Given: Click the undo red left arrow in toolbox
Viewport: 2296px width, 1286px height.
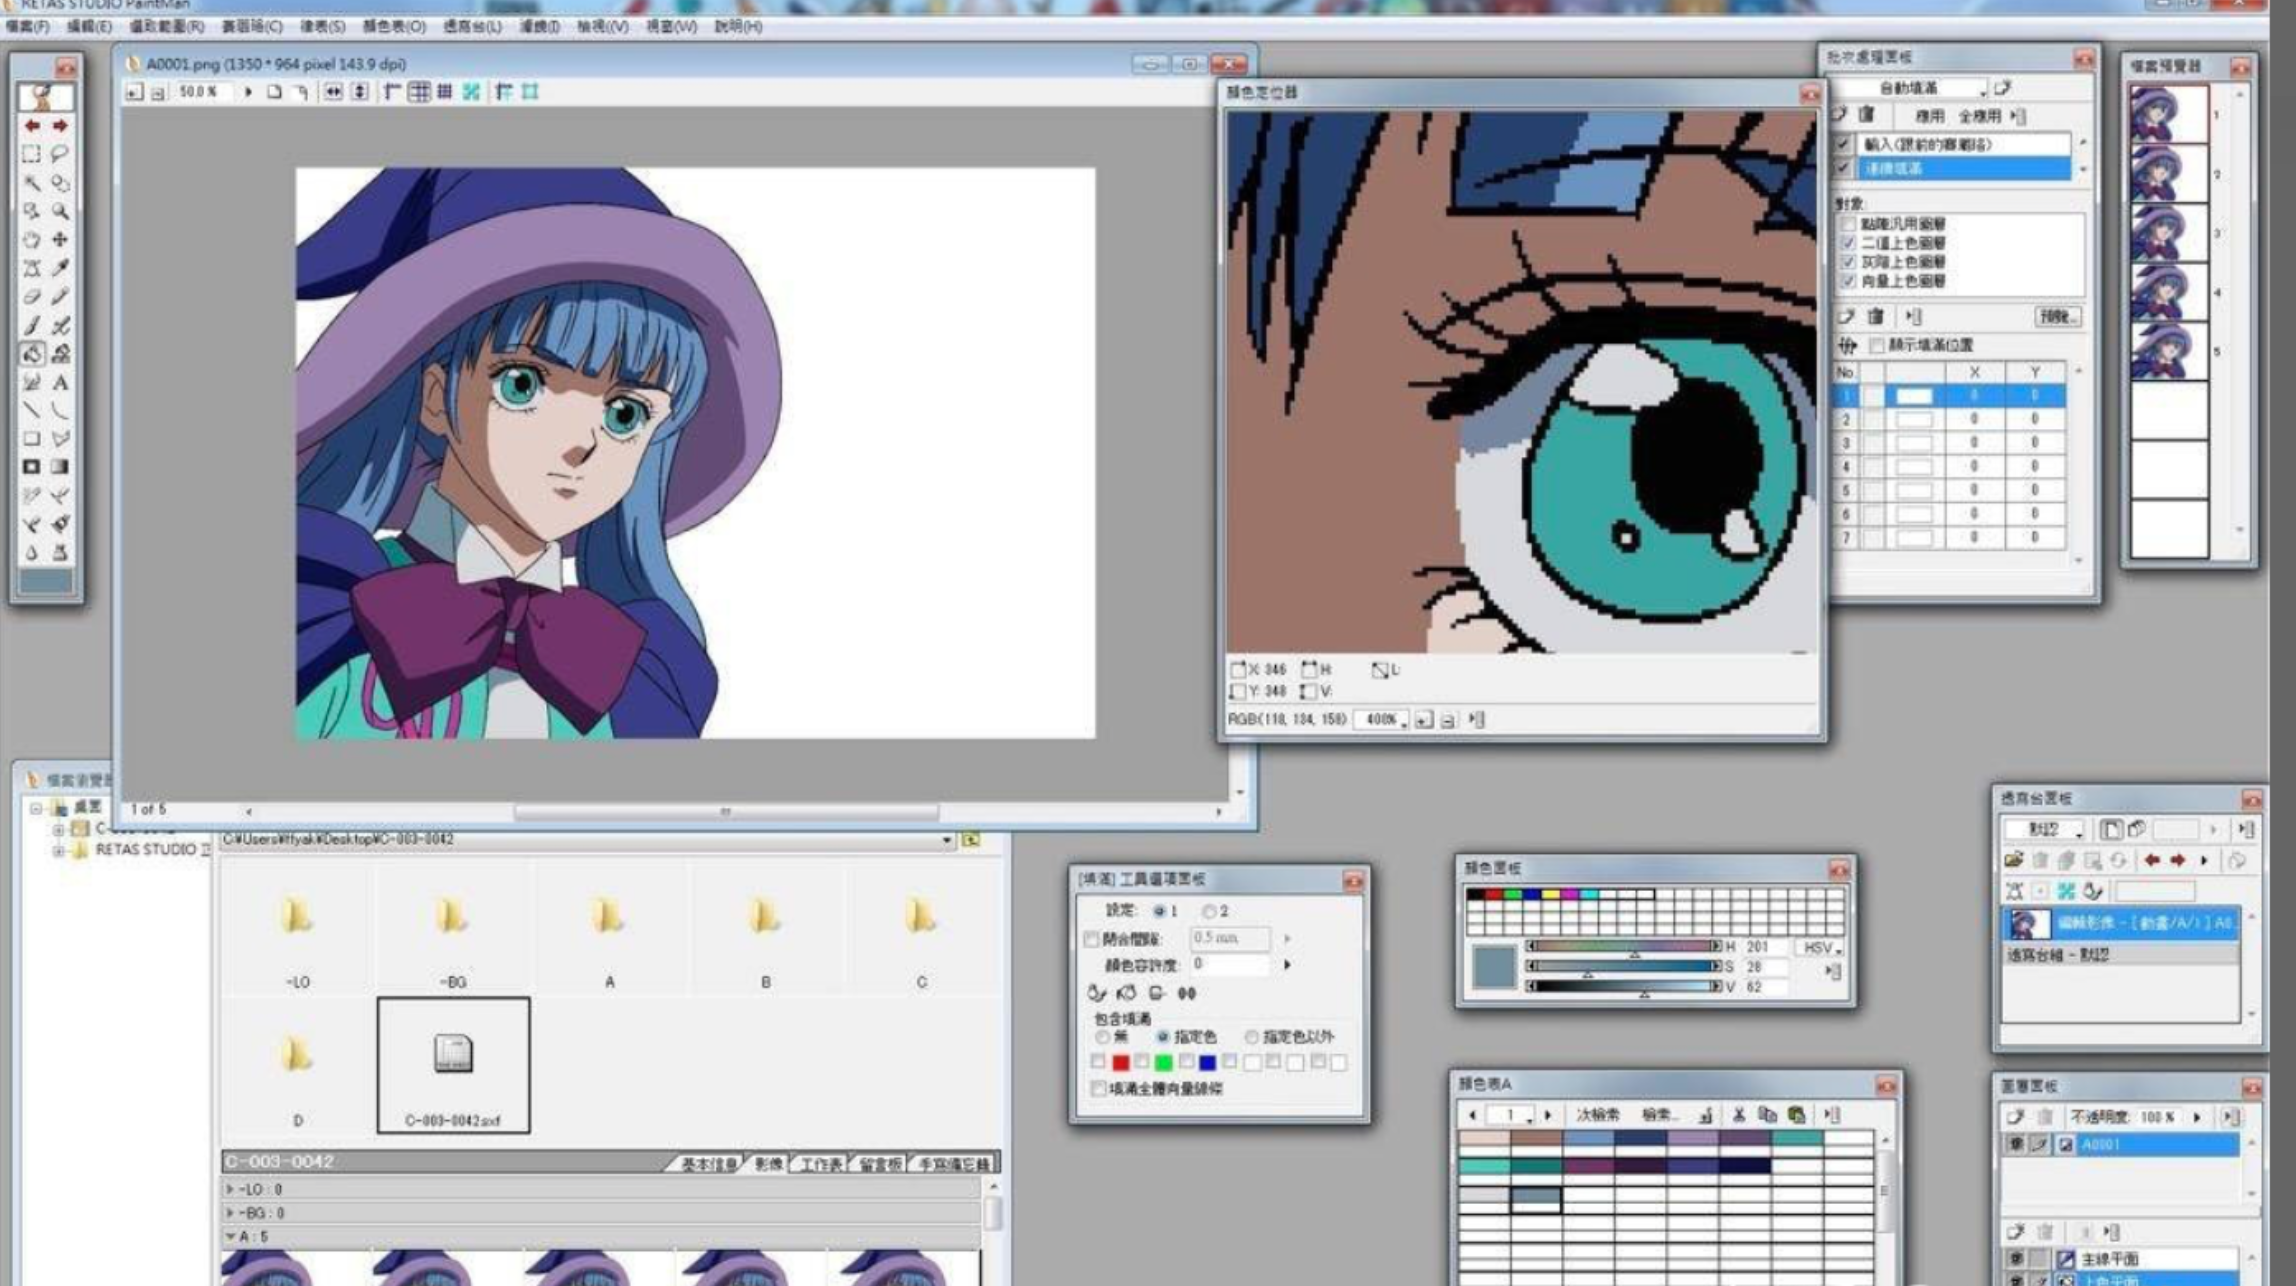Looking at the screenshot, I should pos(32,126).
